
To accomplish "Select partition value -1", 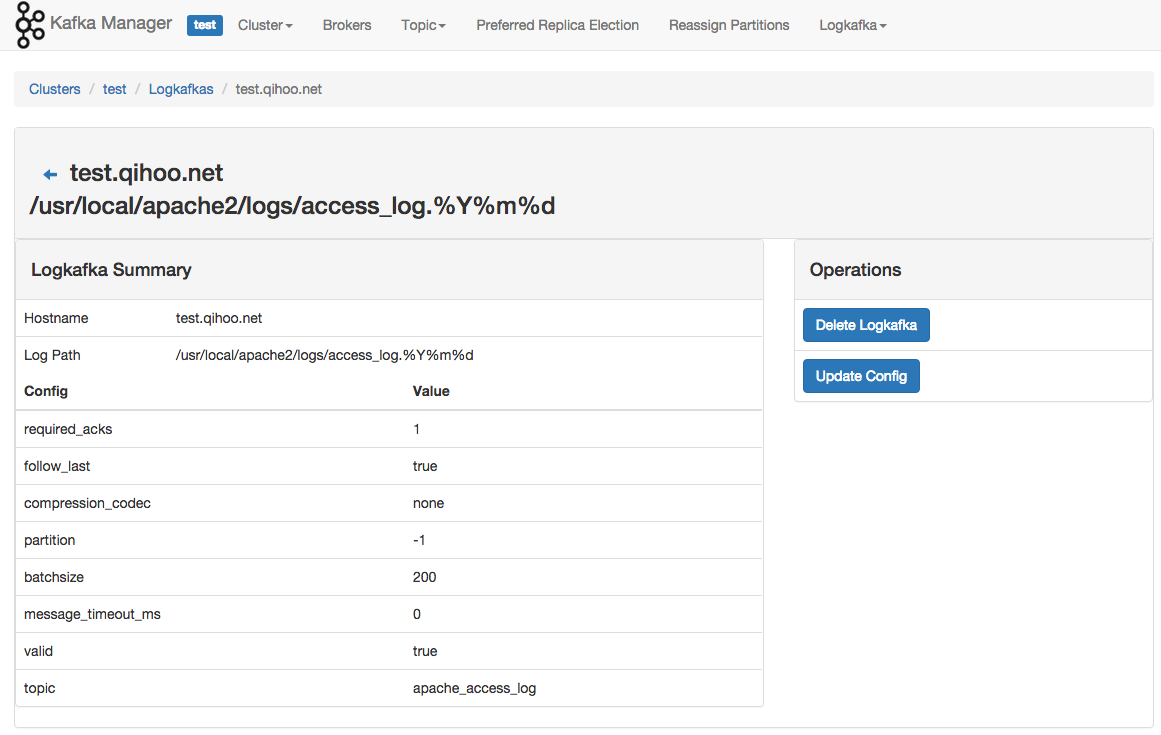I will [419, 540].
